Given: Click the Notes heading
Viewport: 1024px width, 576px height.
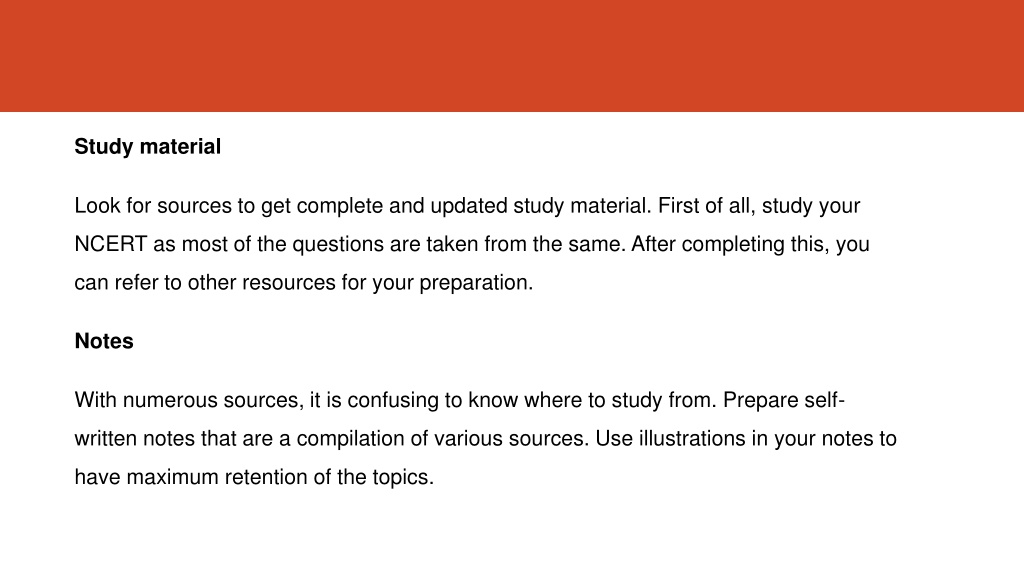Looking at the screenshot, I should click(x=104, y=341).
